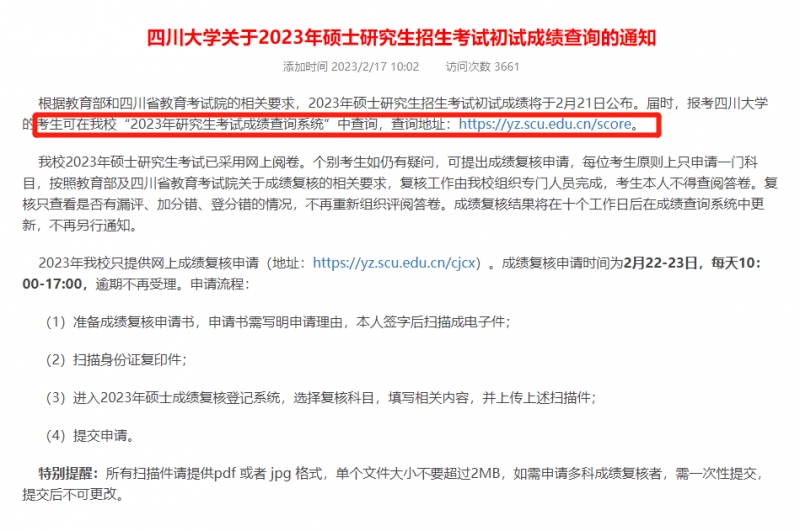This screenshot has height=531, width=800.
Task: Click the bold 特别提醒 label
Action: [x=68, y=473]
